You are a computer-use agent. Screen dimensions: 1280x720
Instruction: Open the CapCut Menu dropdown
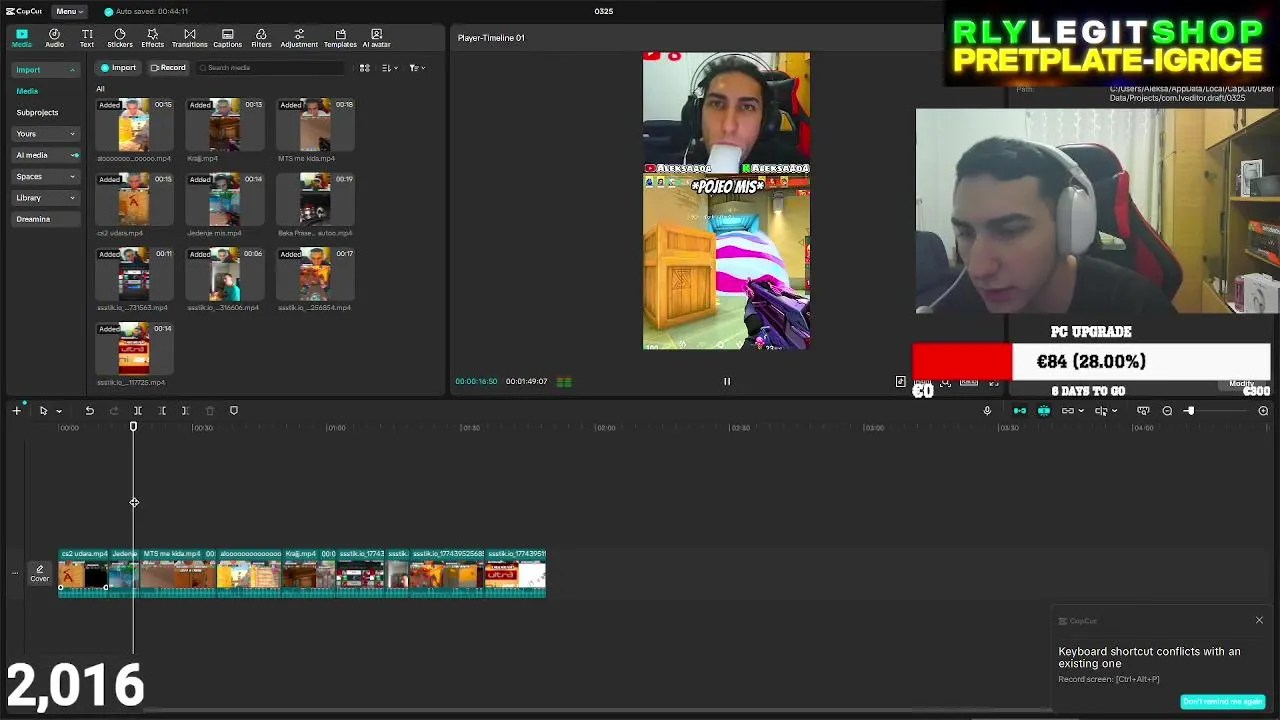69,11
